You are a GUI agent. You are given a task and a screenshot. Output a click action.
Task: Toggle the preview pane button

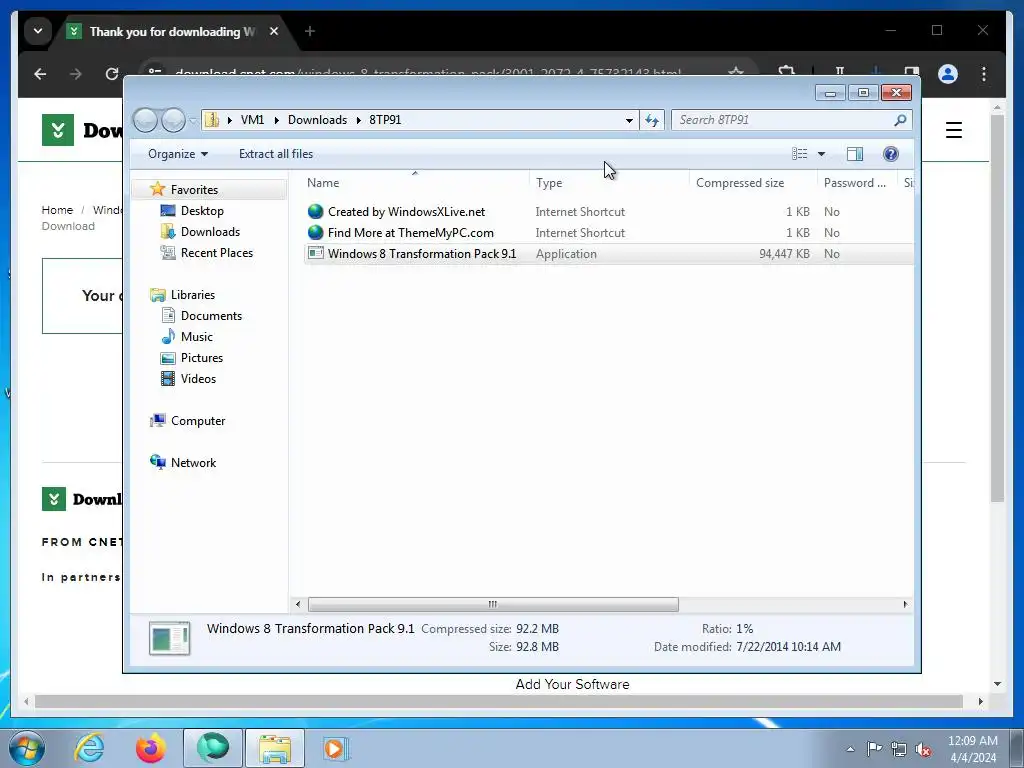pos(855,154)
